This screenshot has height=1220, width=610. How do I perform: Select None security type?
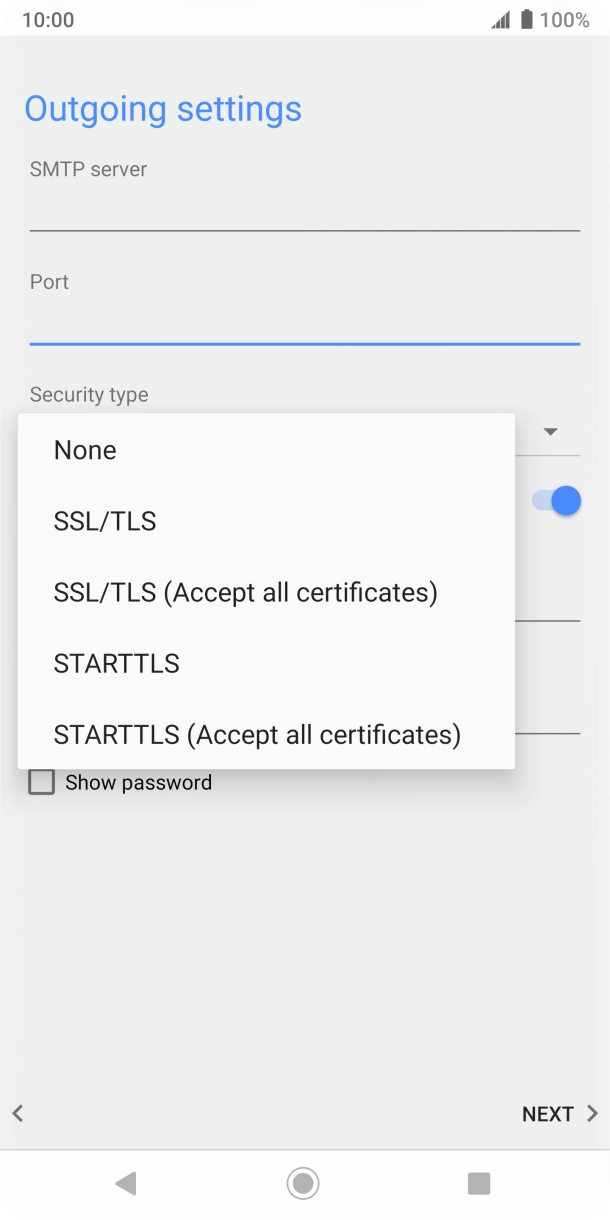[x=86, y=450]
